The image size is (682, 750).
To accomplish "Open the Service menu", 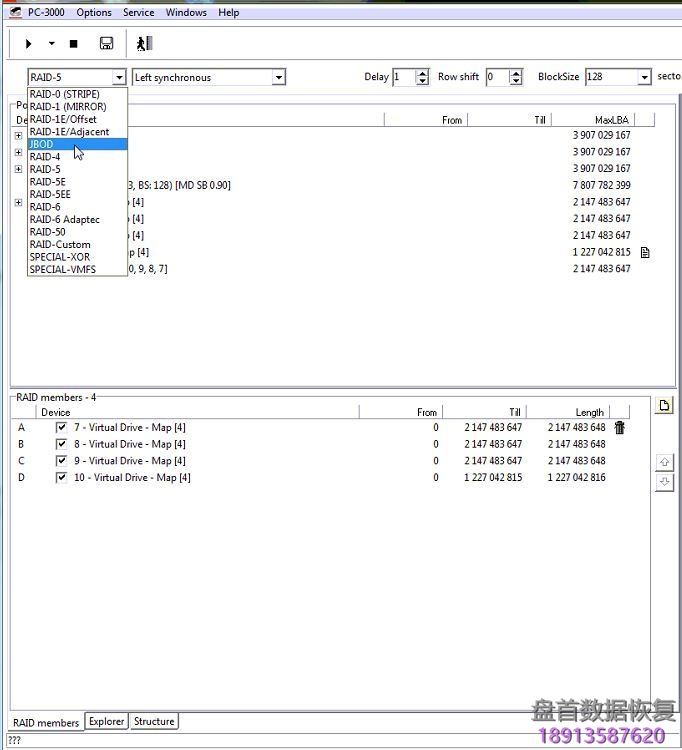I will pos(138,13).
